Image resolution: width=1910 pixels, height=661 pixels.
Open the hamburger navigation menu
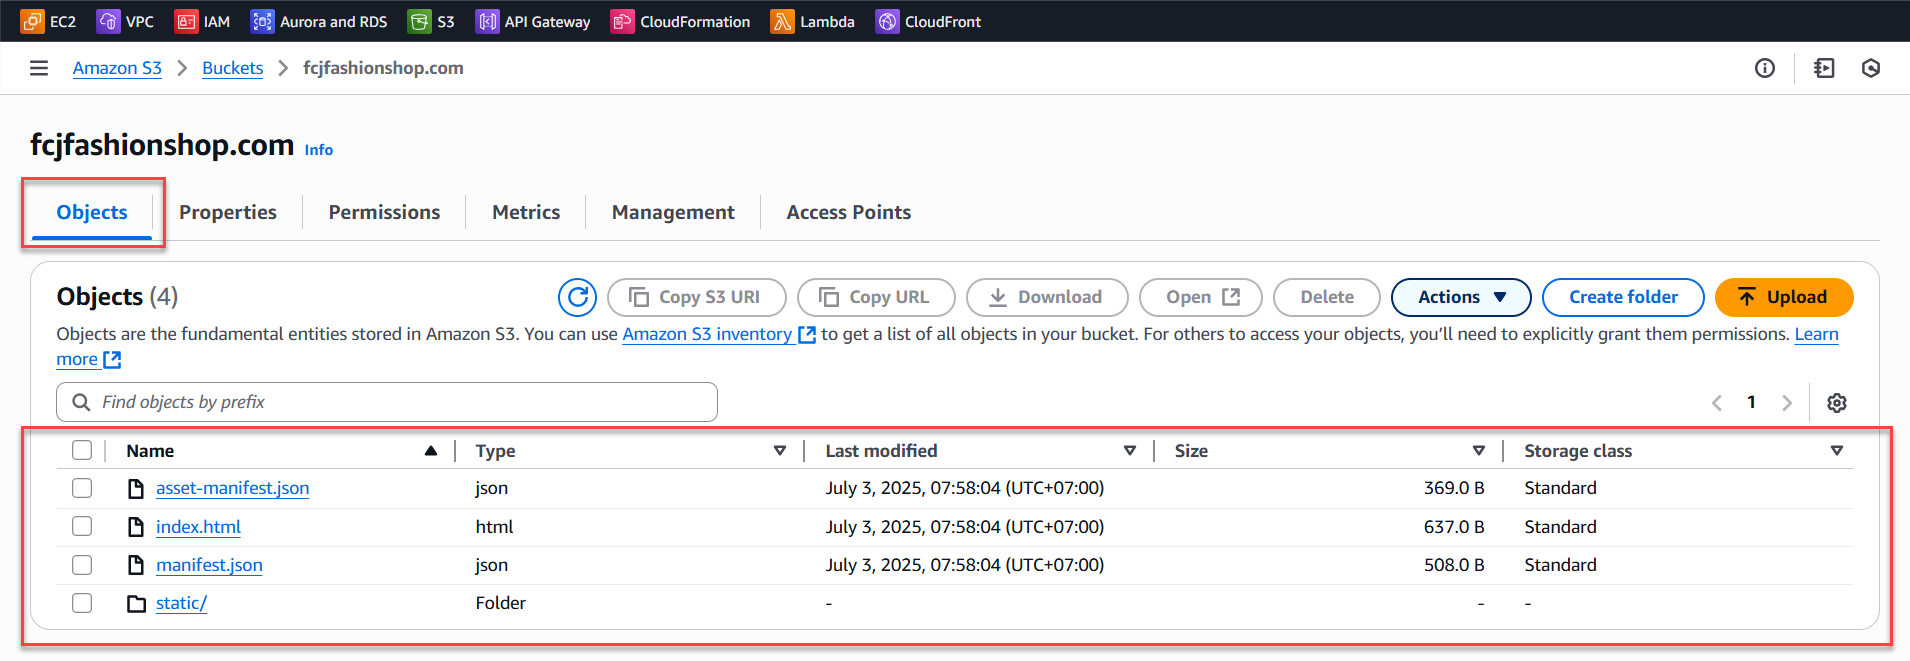(39, 68)
